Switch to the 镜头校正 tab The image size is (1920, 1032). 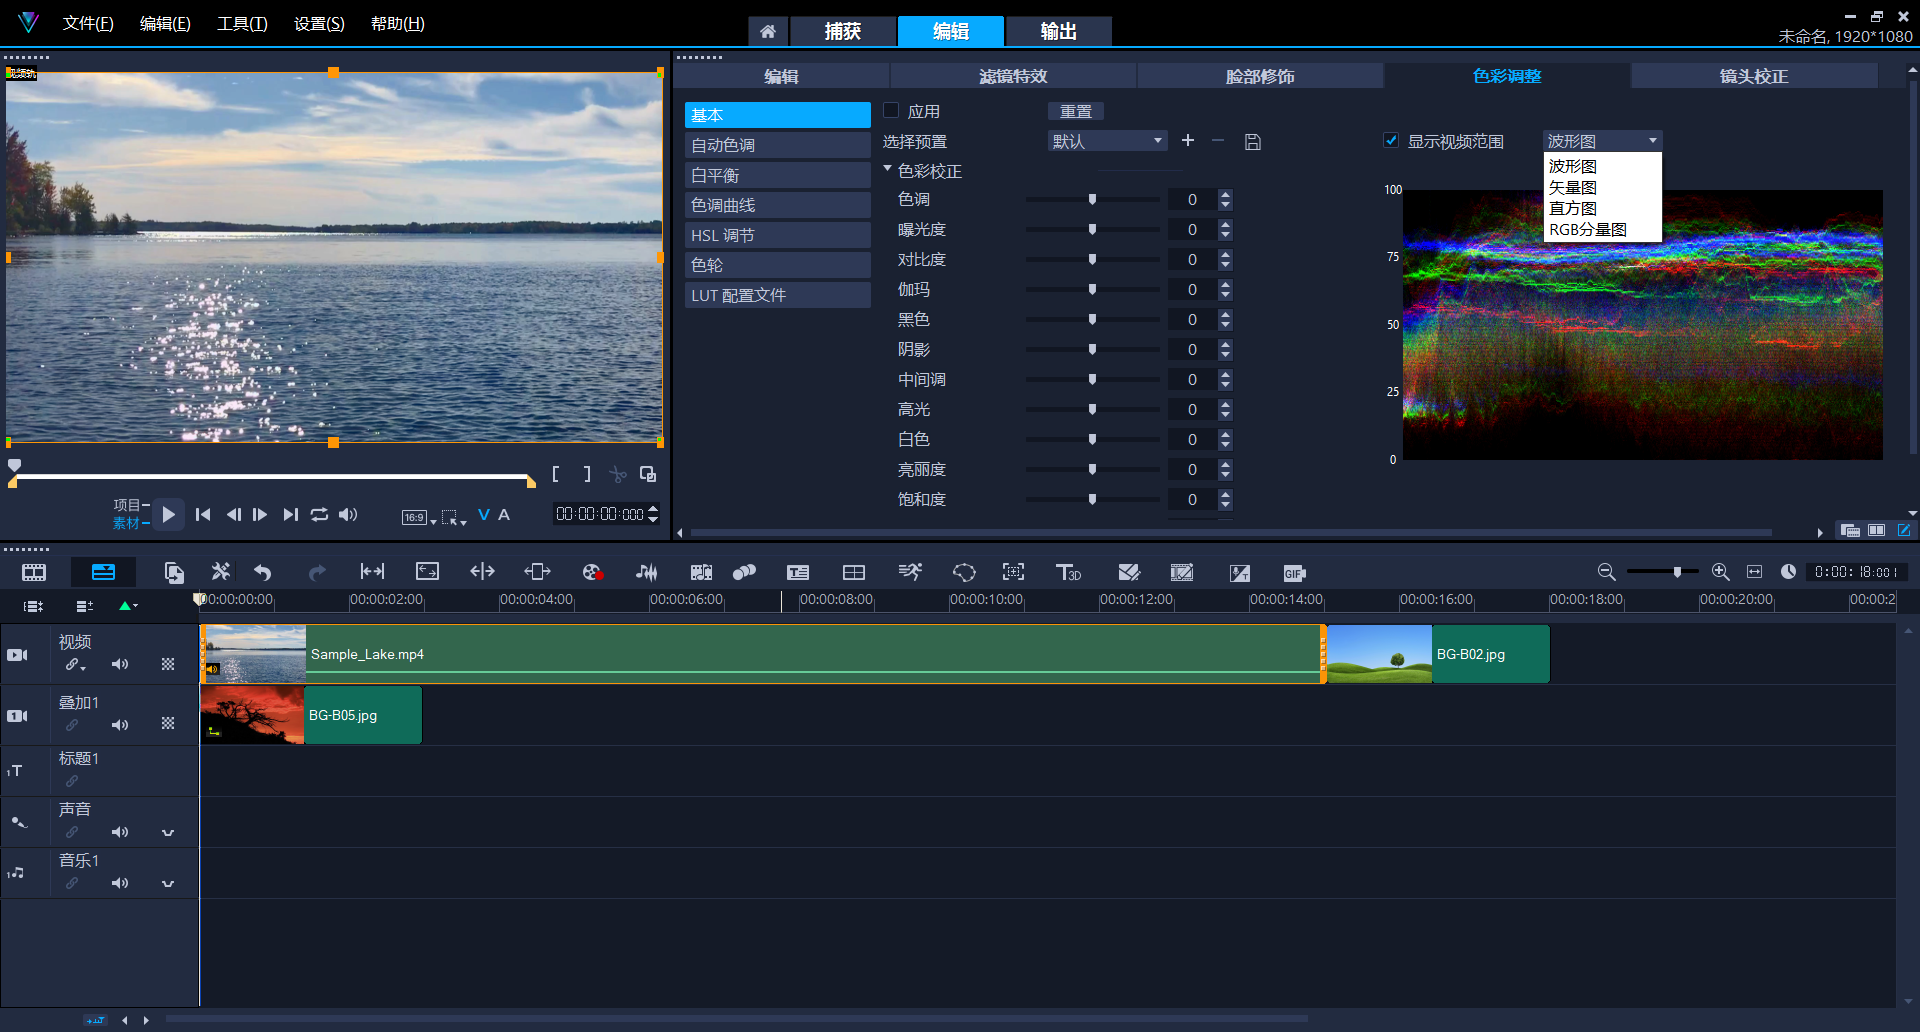[x=1754, y=76]
